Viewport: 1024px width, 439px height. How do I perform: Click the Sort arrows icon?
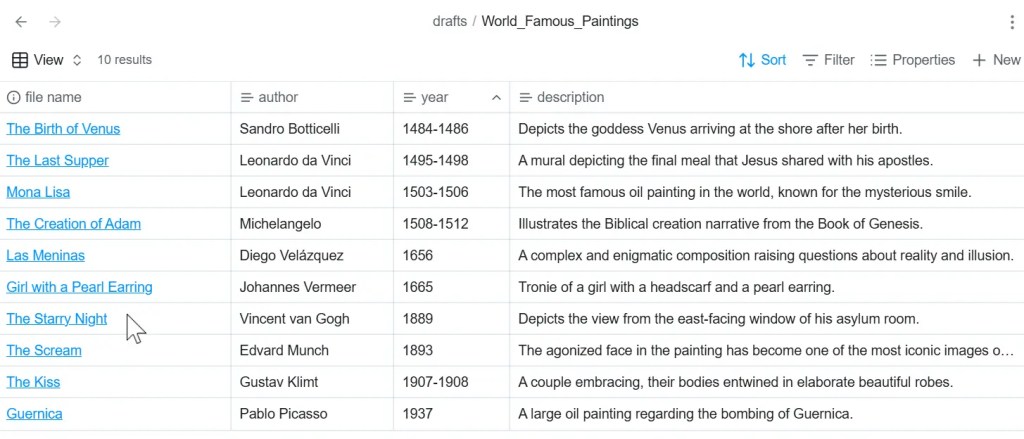point(746,60)
